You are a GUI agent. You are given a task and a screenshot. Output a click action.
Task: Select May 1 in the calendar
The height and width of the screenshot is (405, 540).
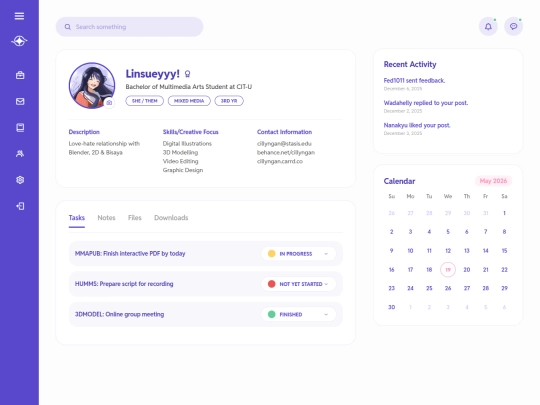coord(504,213)
